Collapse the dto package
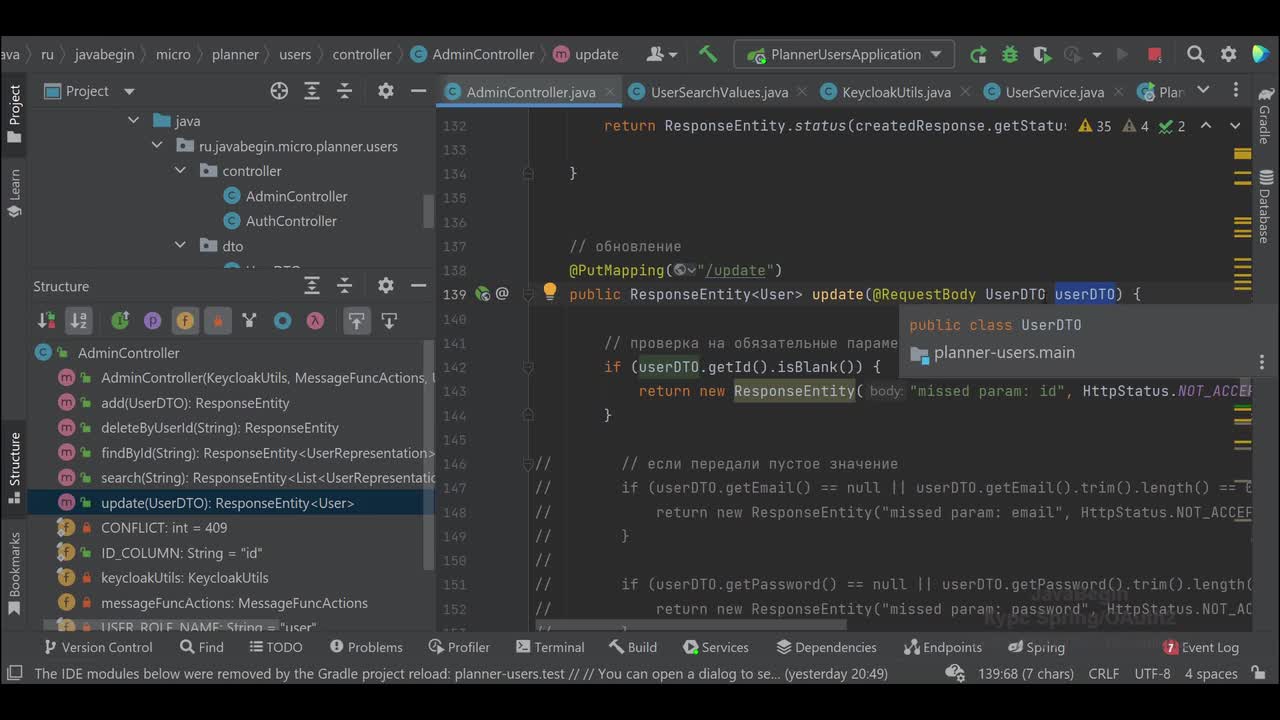The width and height of the screenshot is (1280, 720). [181, 246]
